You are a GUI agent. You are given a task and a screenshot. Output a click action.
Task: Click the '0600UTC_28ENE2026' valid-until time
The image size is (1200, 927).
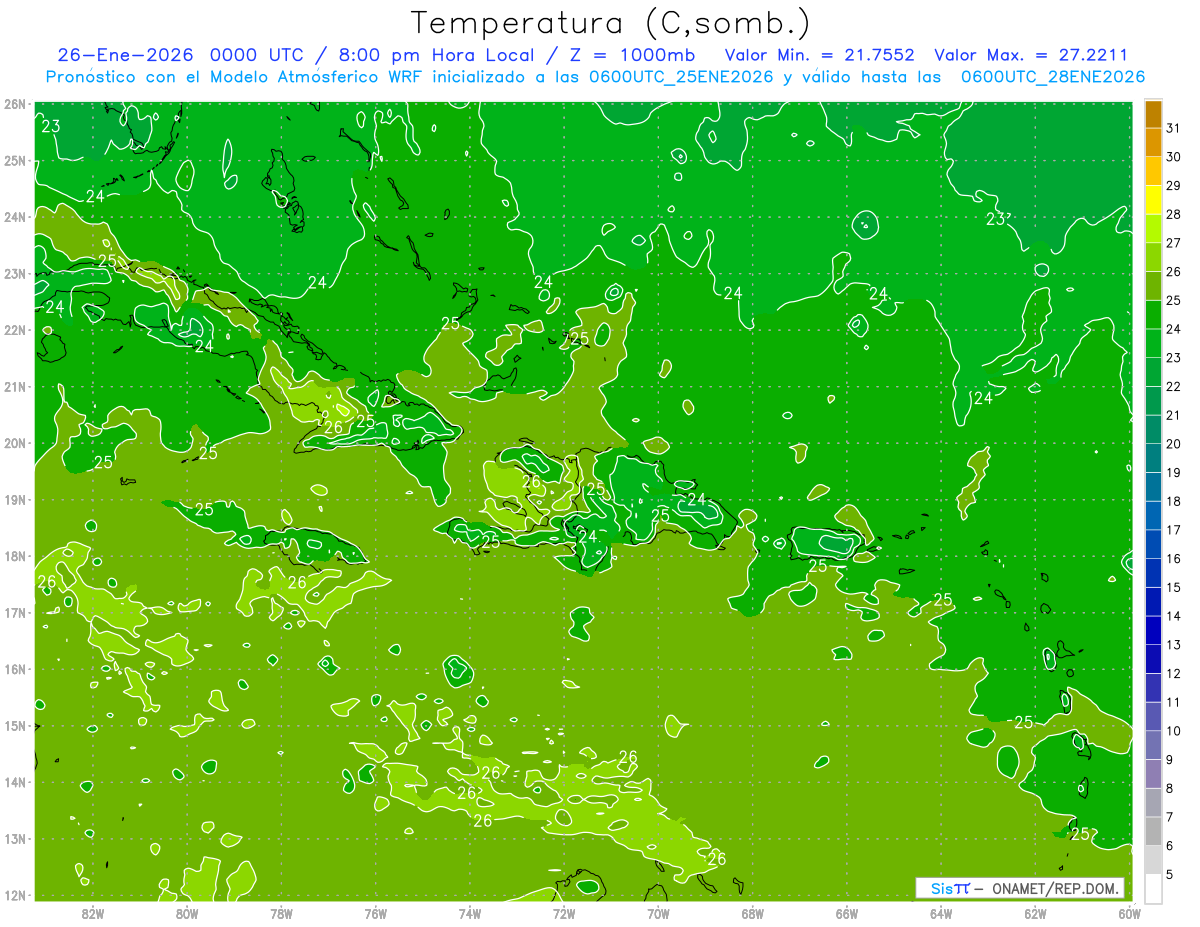[x=1053, y=76]
